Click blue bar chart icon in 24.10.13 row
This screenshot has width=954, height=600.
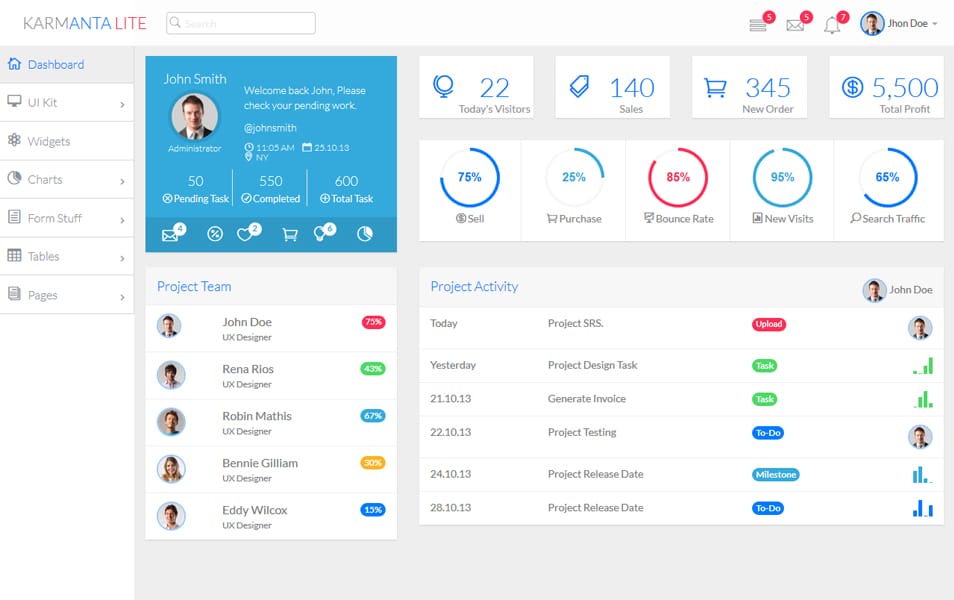[x=922, y=475]
